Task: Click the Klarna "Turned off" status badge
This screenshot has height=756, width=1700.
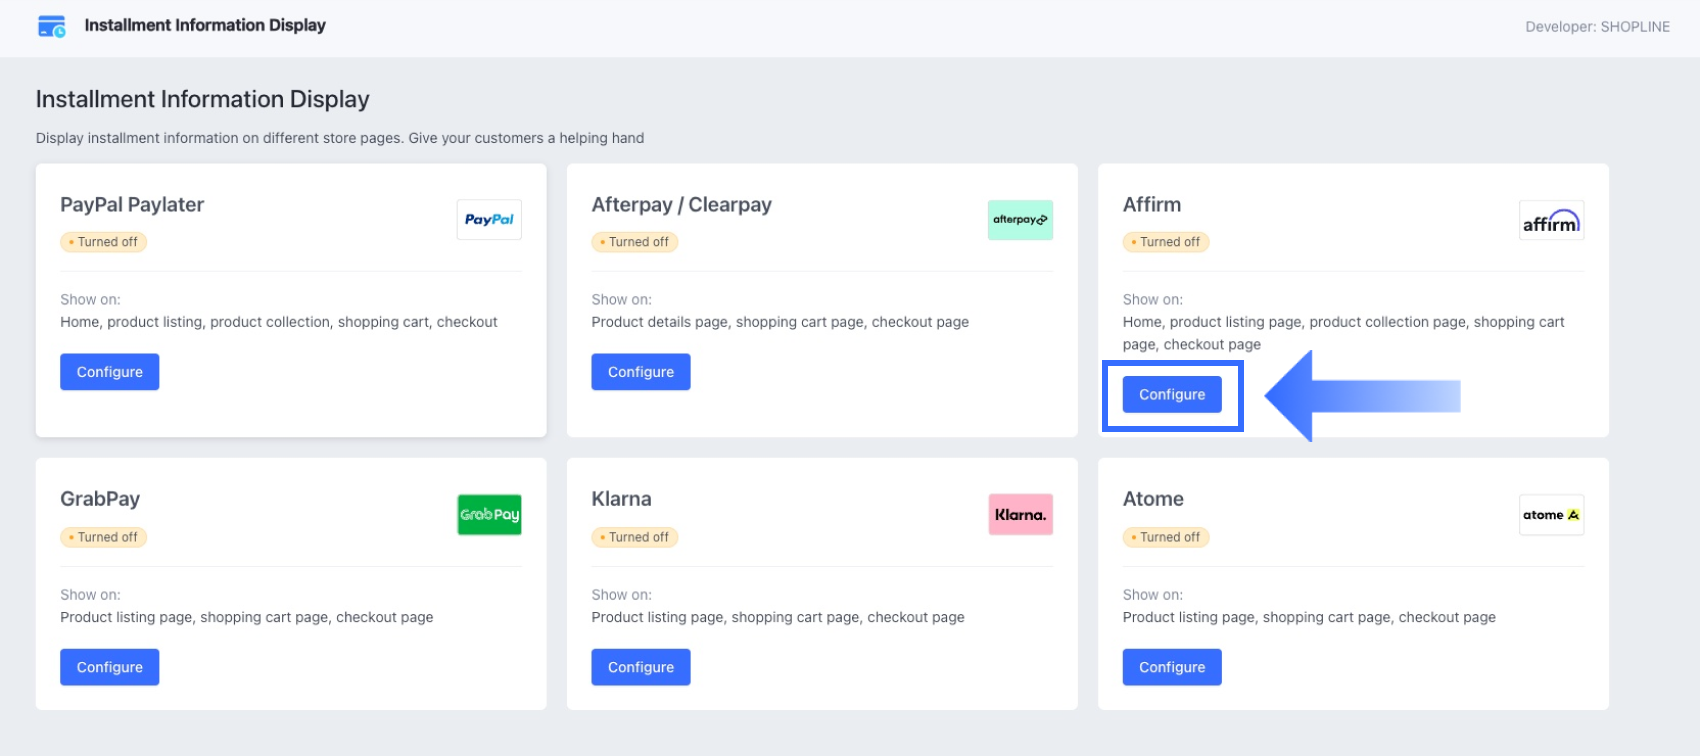Action: (635, 537)
